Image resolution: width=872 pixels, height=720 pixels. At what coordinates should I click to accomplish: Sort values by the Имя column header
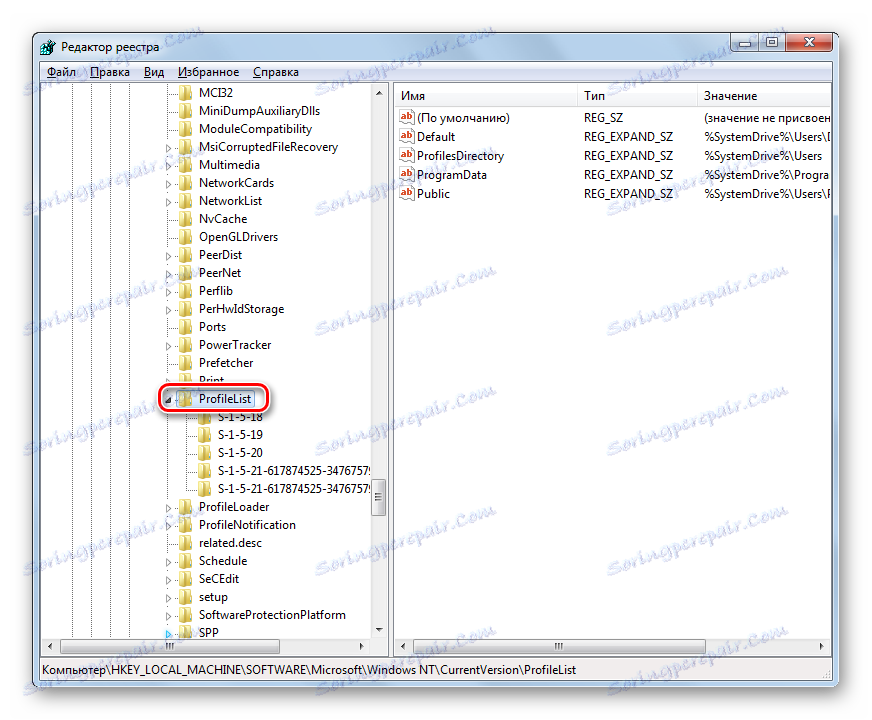(486, 96)
